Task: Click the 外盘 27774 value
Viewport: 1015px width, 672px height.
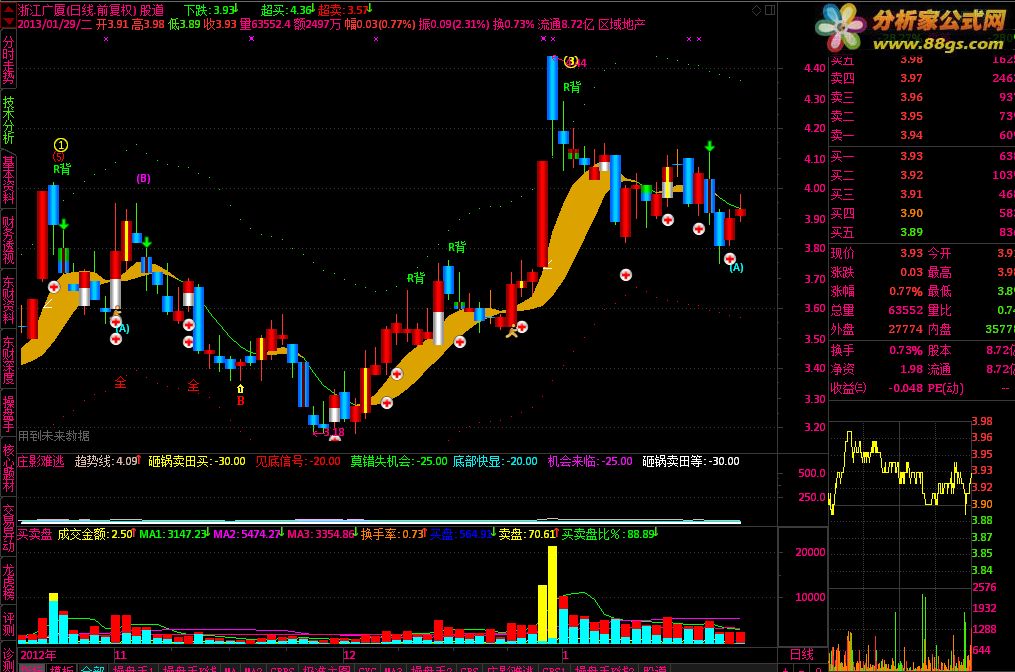Action: click(906, 329)
